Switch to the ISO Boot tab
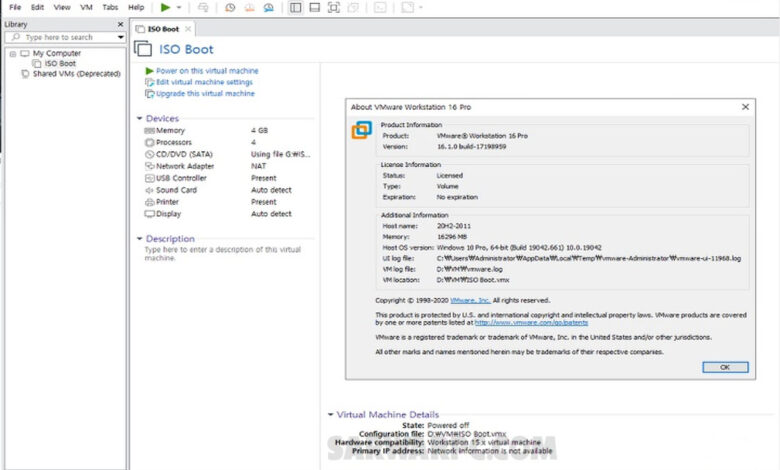 pos(163,29)
